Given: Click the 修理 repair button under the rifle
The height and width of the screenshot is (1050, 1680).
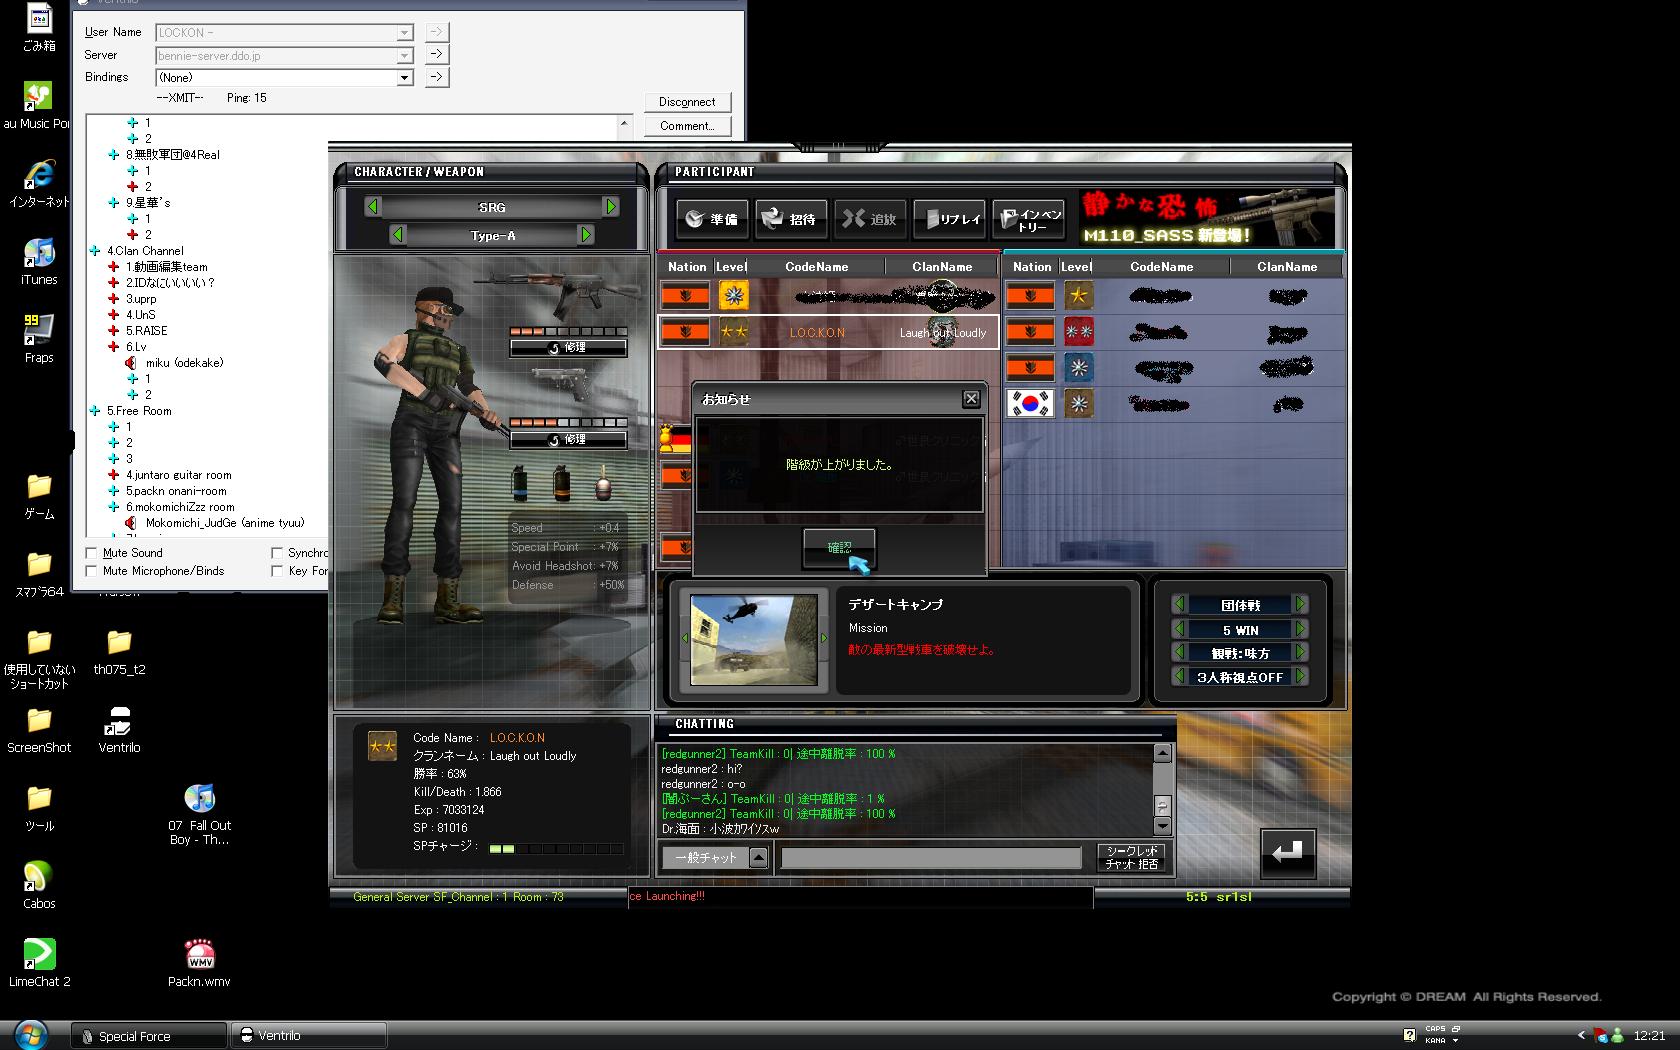Looking at the screenshot, I should click(x=568, y=348).
